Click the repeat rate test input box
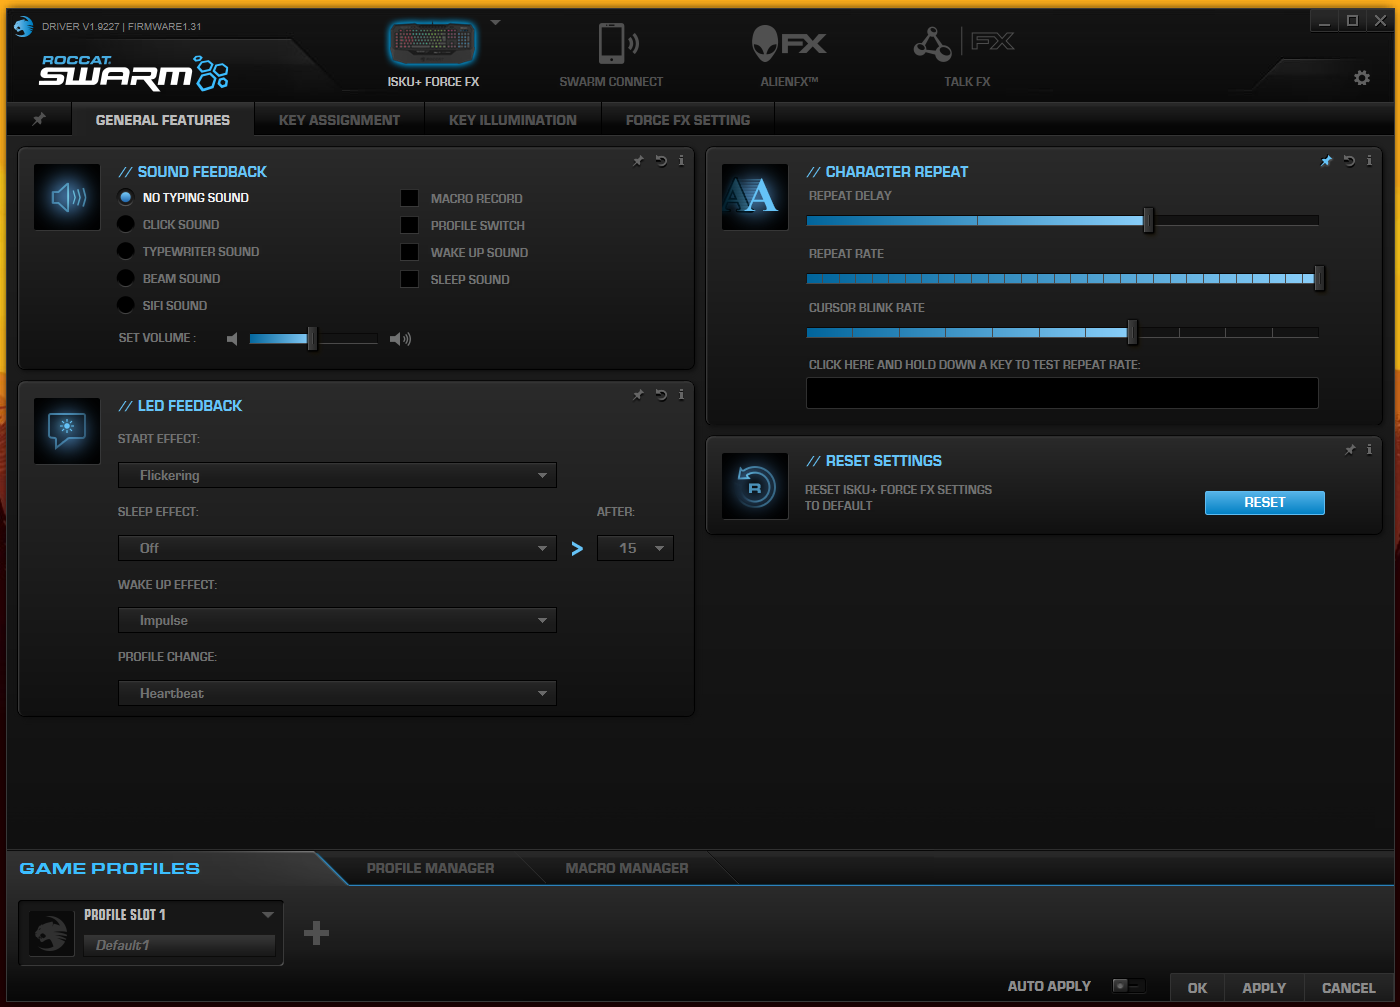This screenshot has width=1400, height=1007. (x=1062, y=393)
